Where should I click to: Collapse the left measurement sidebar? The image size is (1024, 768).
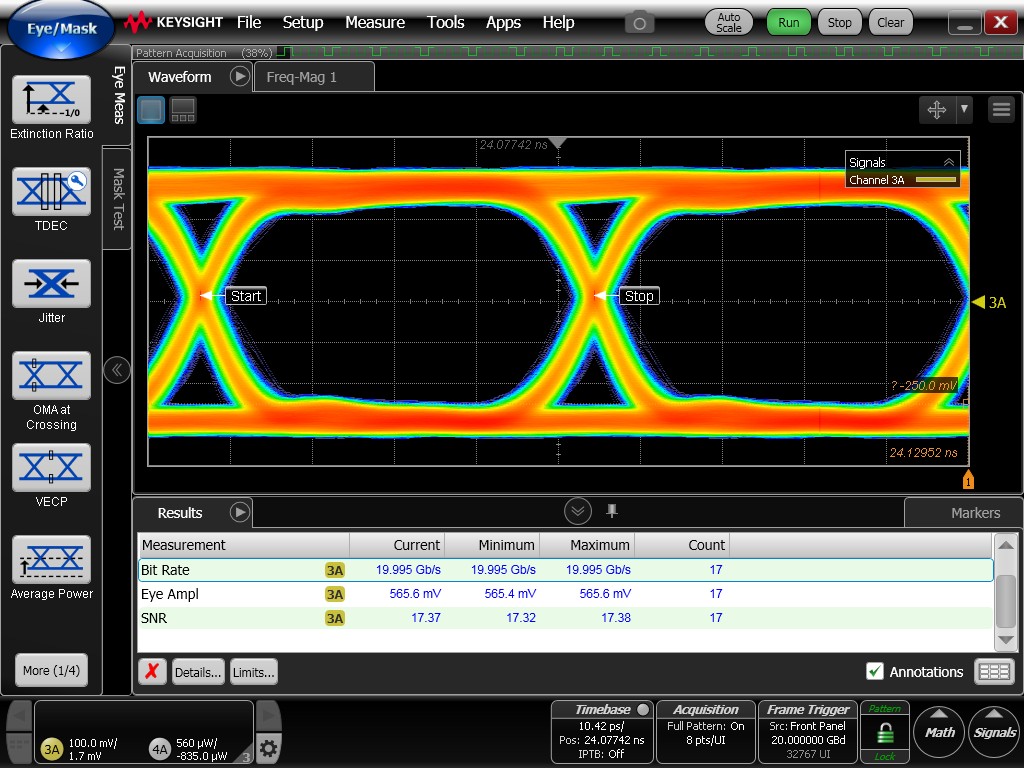pos(117,370)
